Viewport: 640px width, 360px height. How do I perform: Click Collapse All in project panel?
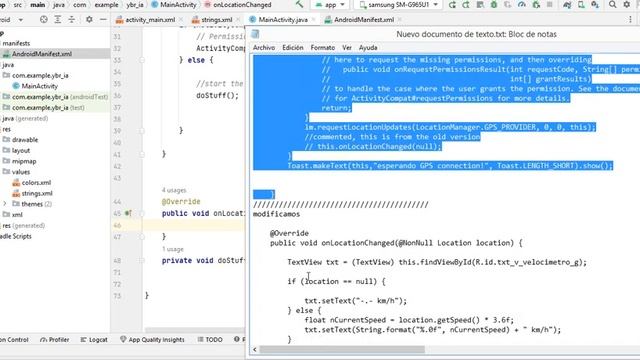(71, 20)
